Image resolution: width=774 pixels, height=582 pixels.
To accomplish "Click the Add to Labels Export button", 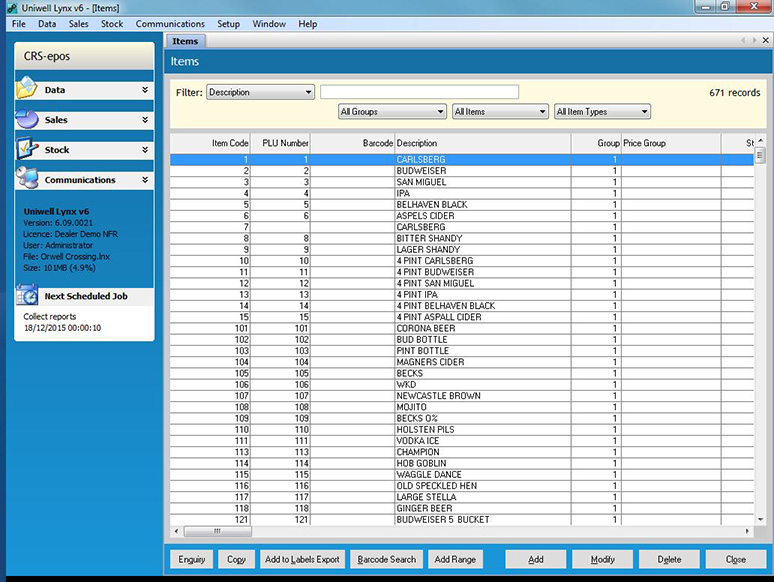I will pyautogui.click(x=301, y=559).
